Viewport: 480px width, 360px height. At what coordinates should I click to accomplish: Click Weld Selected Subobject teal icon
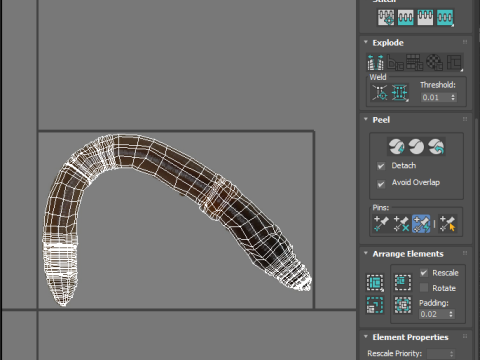coord(399,93)
